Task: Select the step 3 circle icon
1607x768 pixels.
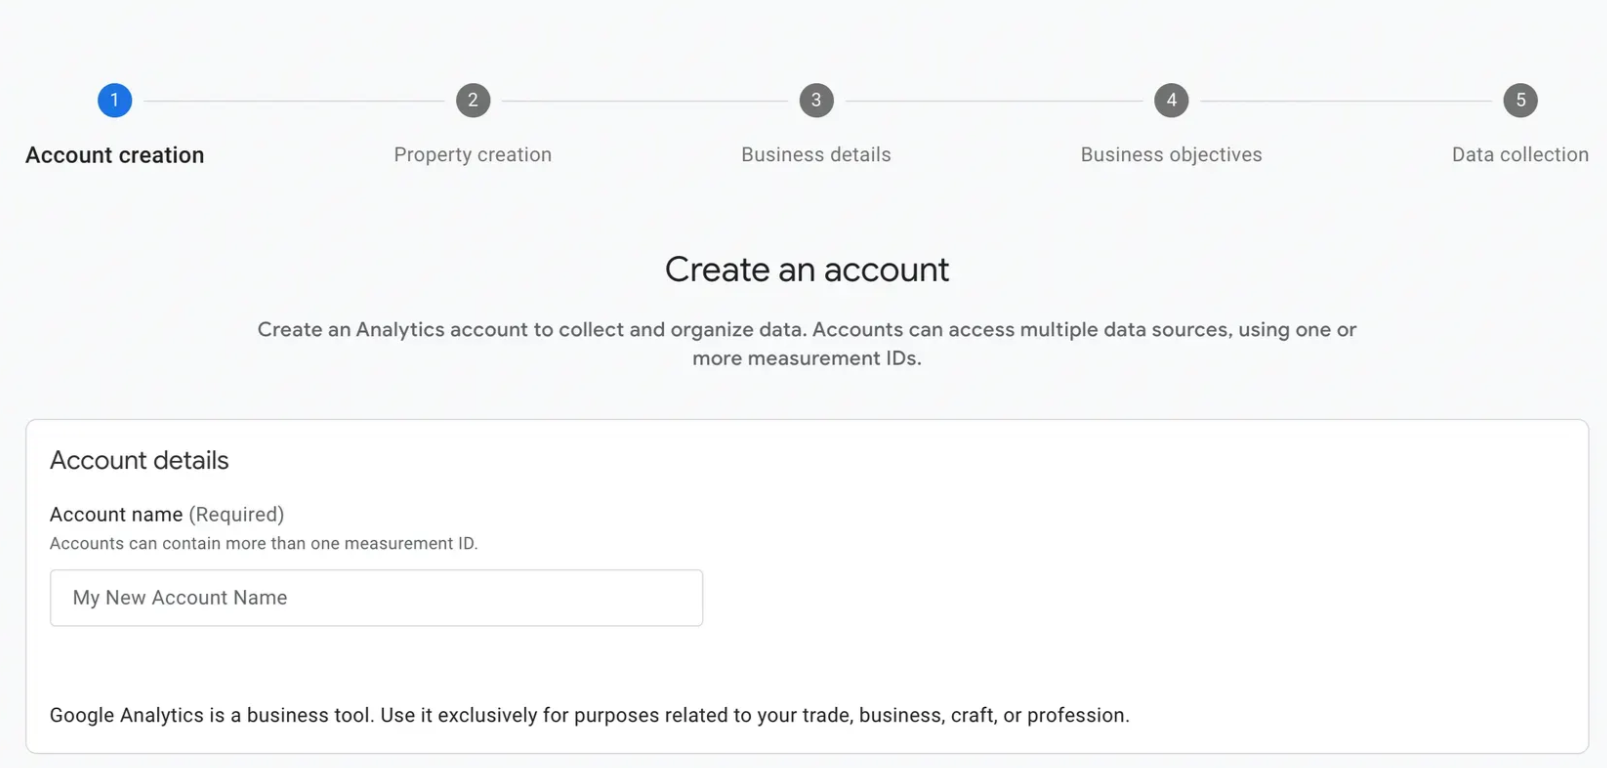Action: click(816, 100)
